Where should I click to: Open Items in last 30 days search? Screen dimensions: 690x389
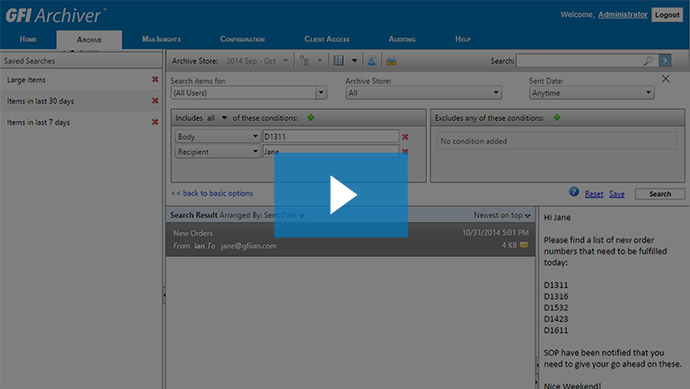[40, 101]
